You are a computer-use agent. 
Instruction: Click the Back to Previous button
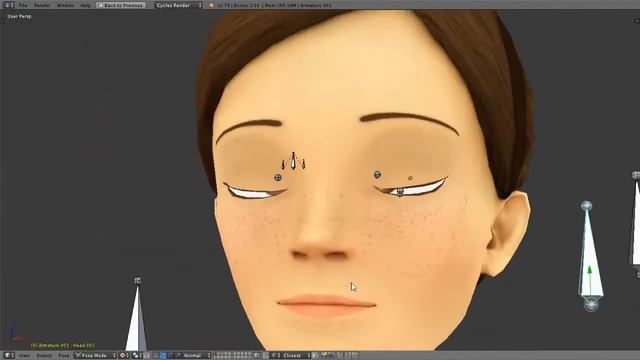click(121, 5)
